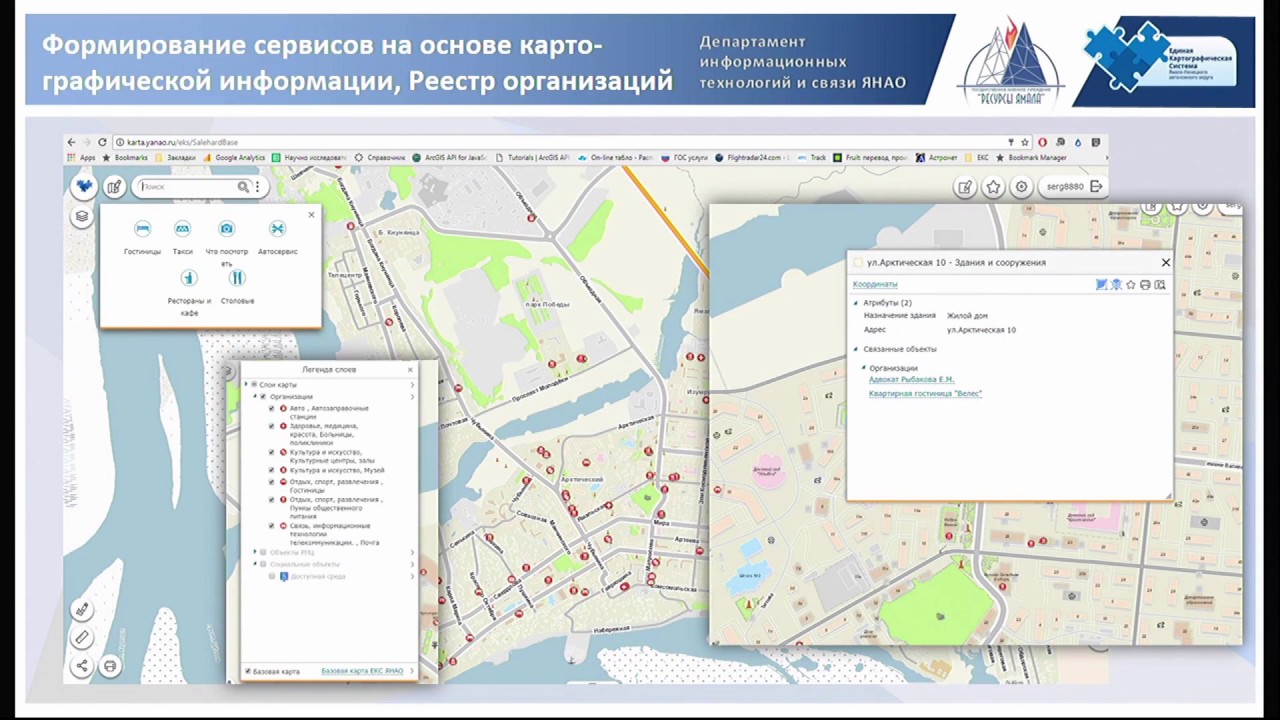Collapse the Атрибуты (2) section
Image resolution: width=1280 pixels, height=720 pixels.
(x=856, y=303)
